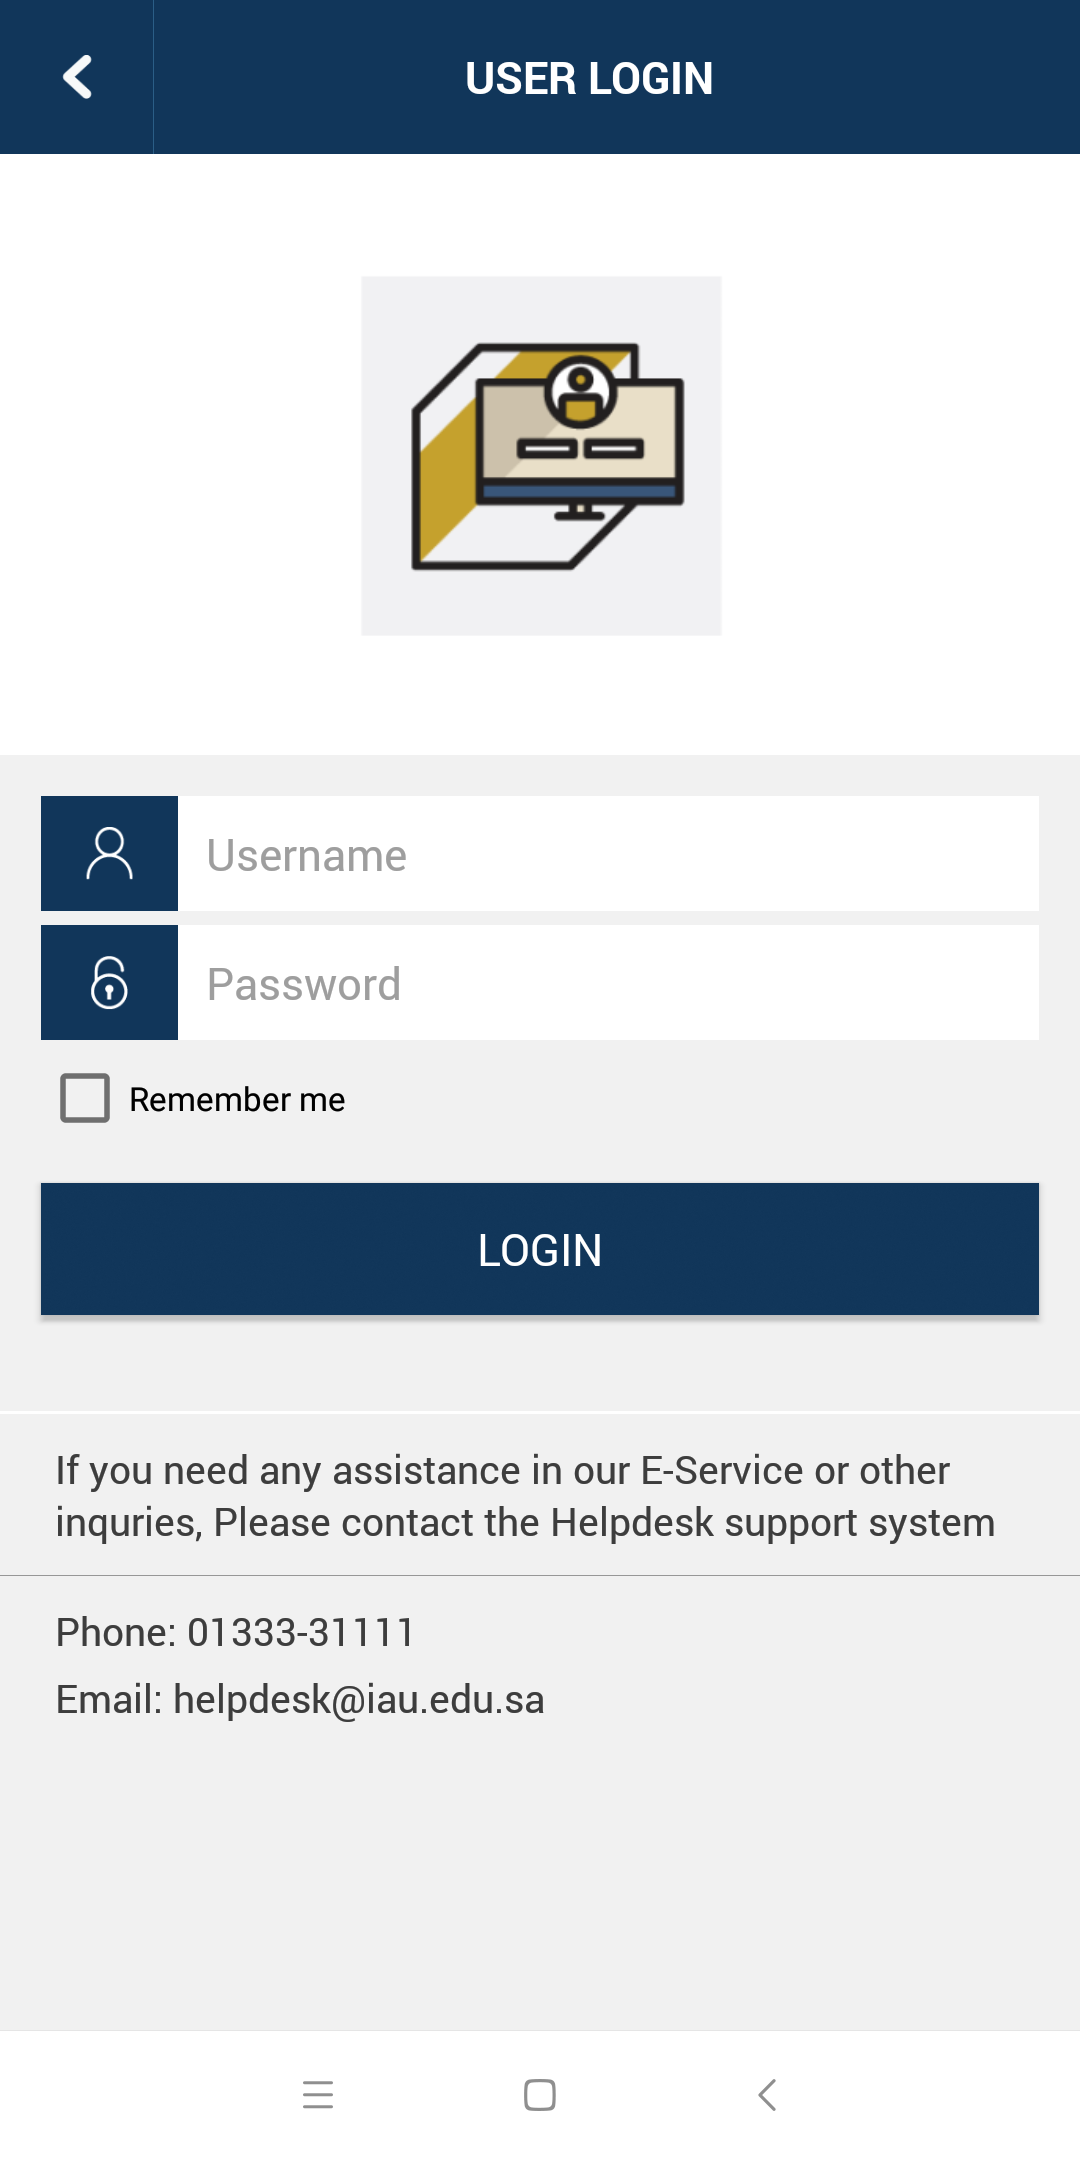Call helpdesk number 01333-31111

301,1632
